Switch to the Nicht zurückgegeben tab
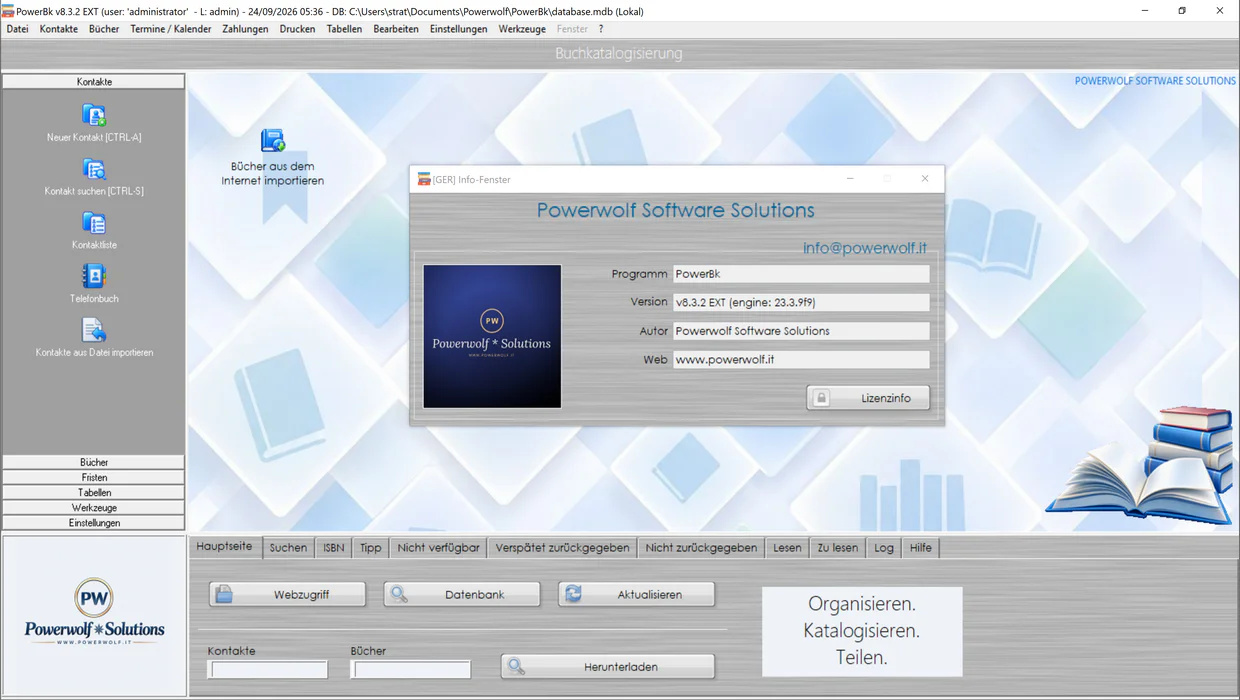Screen dimensions: 1240x700 click(x=701, y=548)
